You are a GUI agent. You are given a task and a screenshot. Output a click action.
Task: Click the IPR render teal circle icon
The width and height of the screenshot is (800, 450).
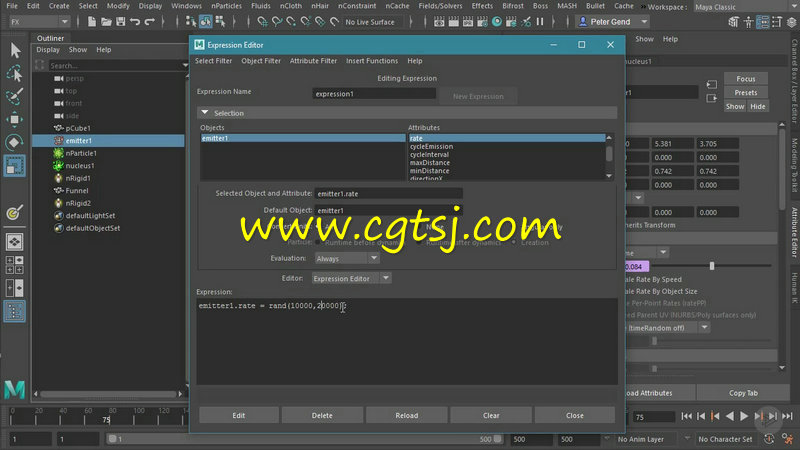(x=496, y=21)
